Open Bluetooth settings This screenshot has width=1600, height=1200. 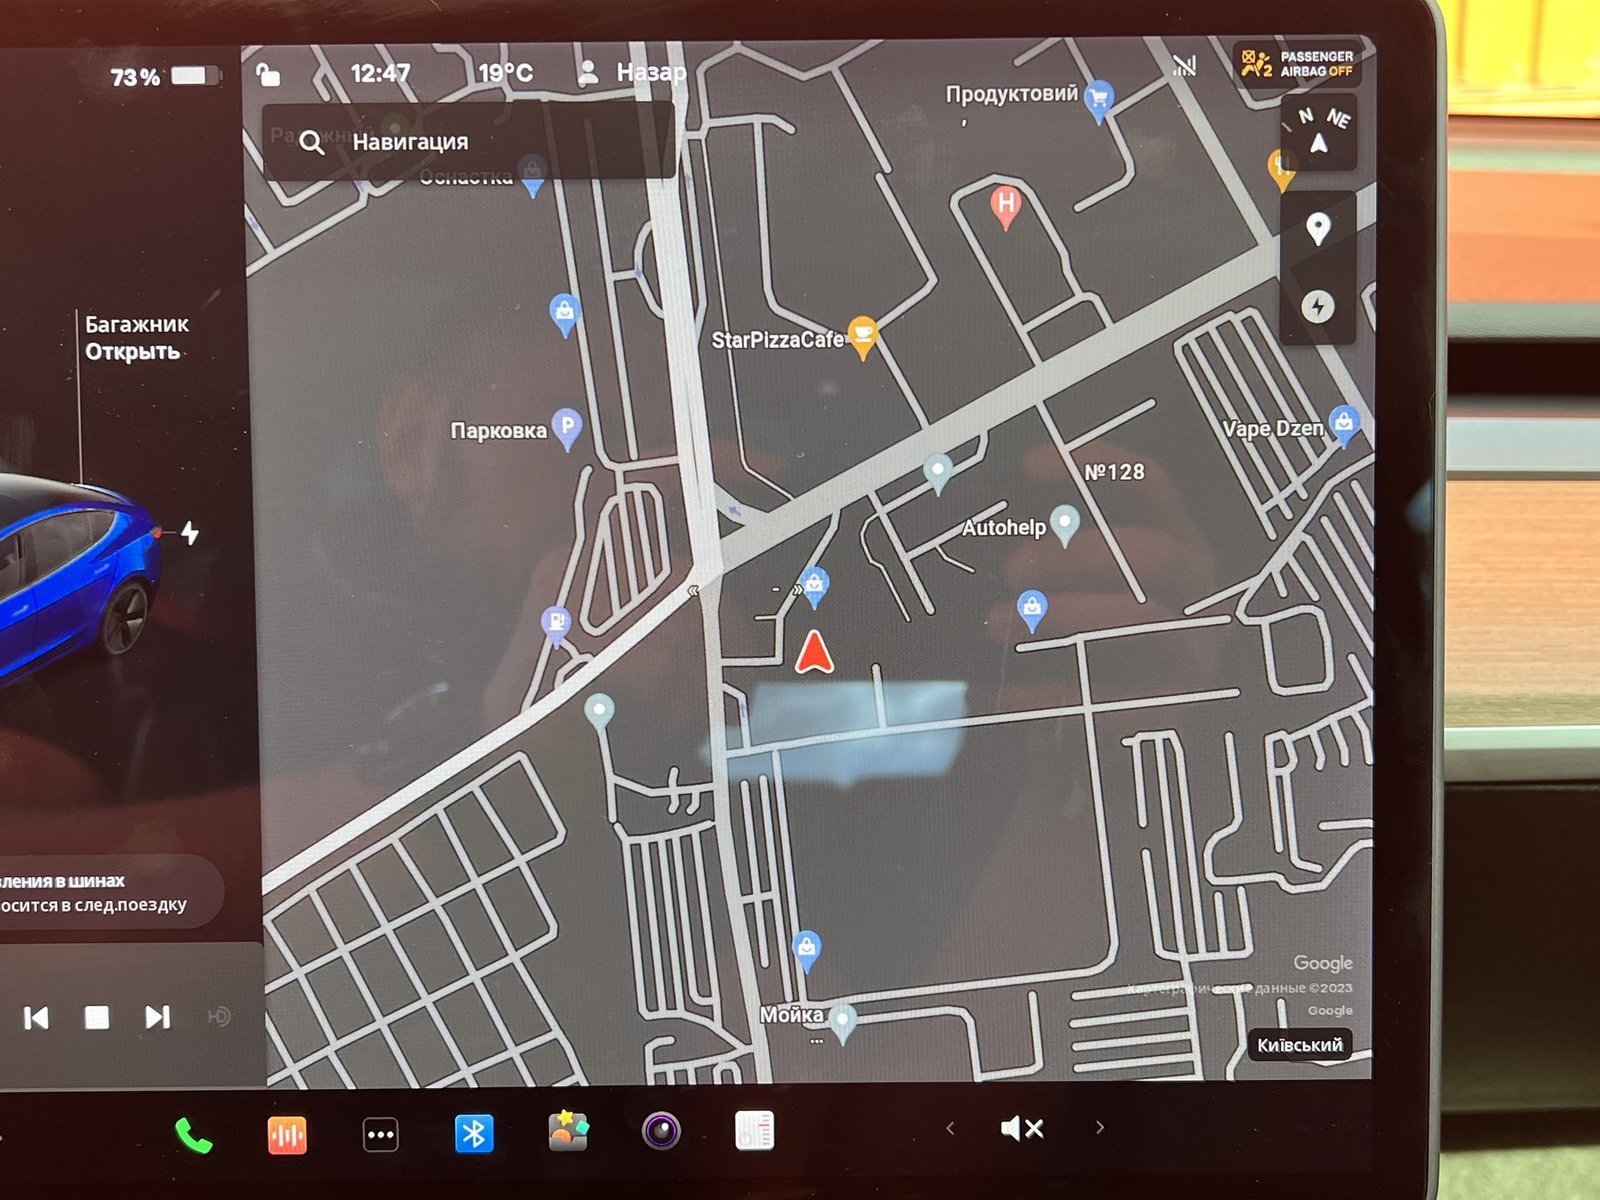474,1134
